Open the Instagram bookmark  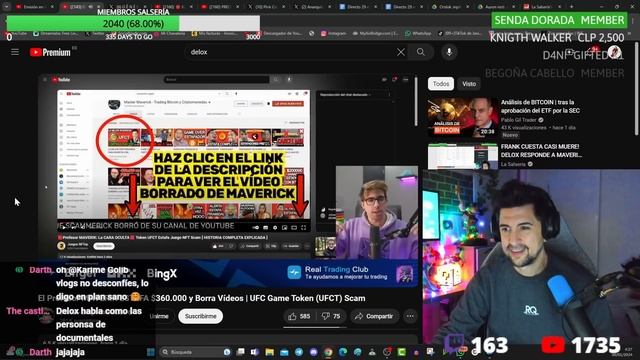pyautogui.click(x=333, y=33)
